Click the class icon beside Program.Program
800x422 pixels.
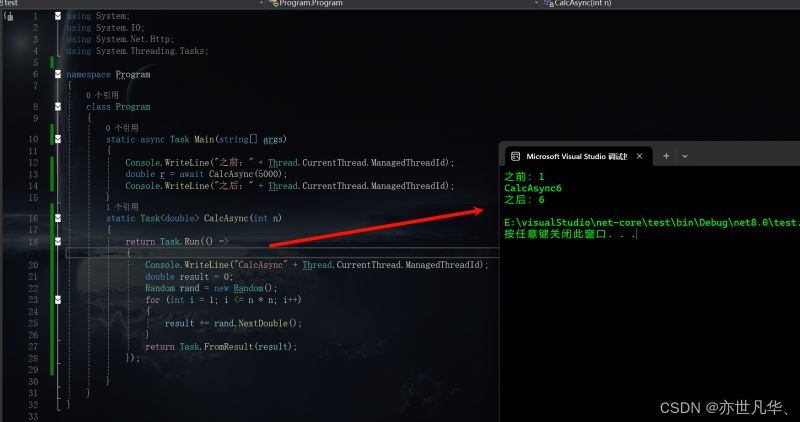273,3
